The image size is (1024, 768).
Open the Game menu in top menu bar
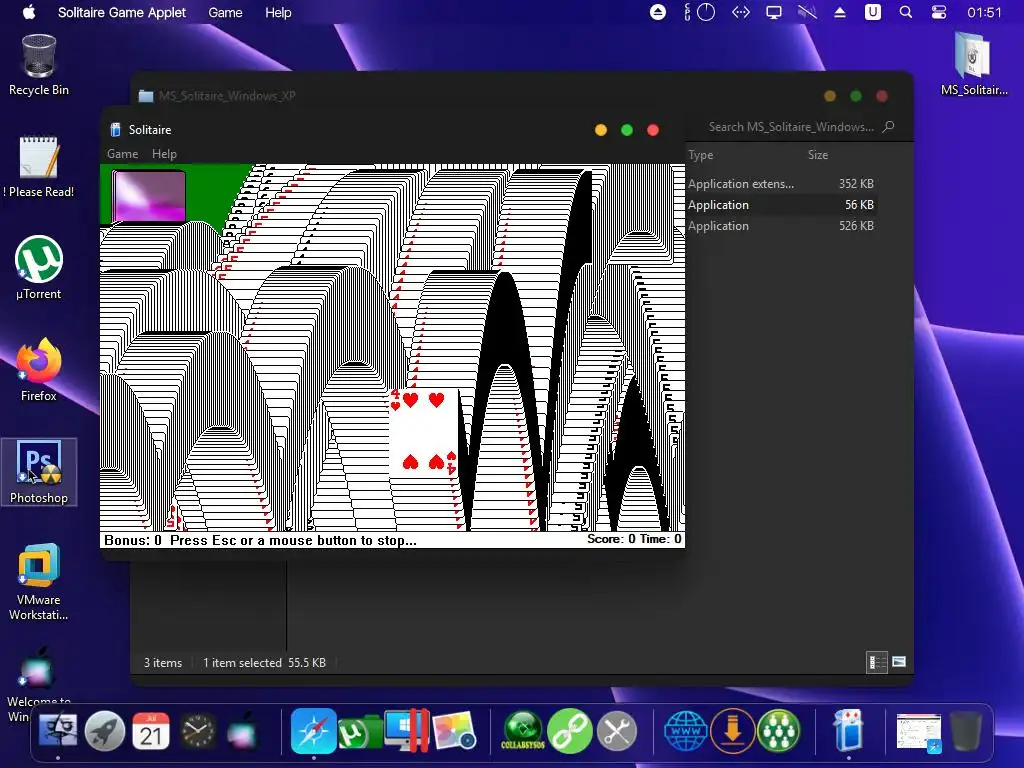click(225, 12)
